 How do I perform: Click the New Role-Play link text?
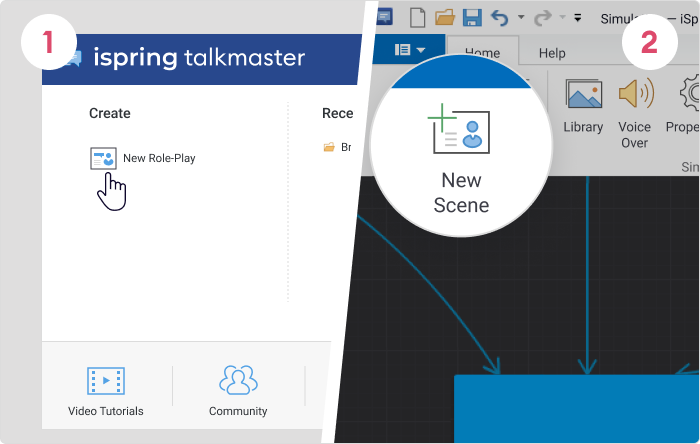point(159,158)
